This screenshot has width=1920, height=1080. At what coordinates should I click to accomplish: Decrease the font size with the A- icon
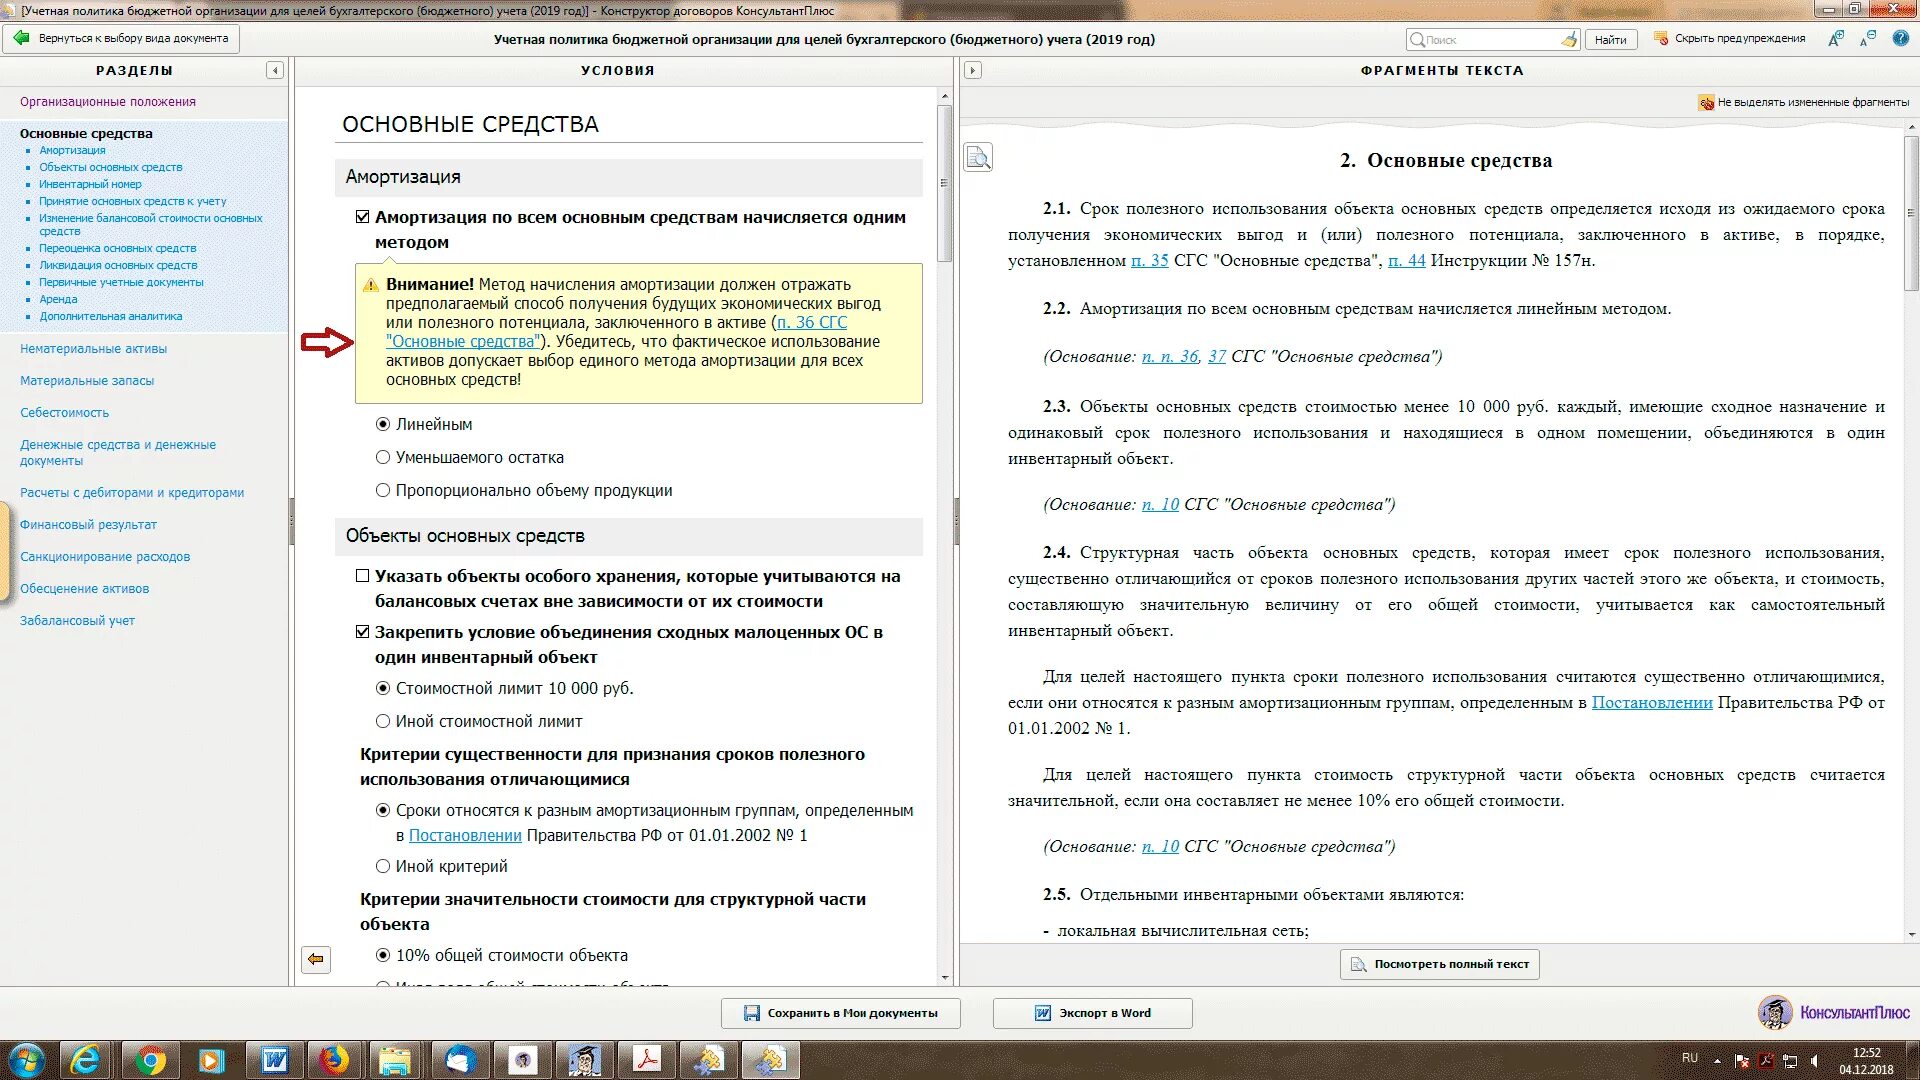tap(1868, 39)
